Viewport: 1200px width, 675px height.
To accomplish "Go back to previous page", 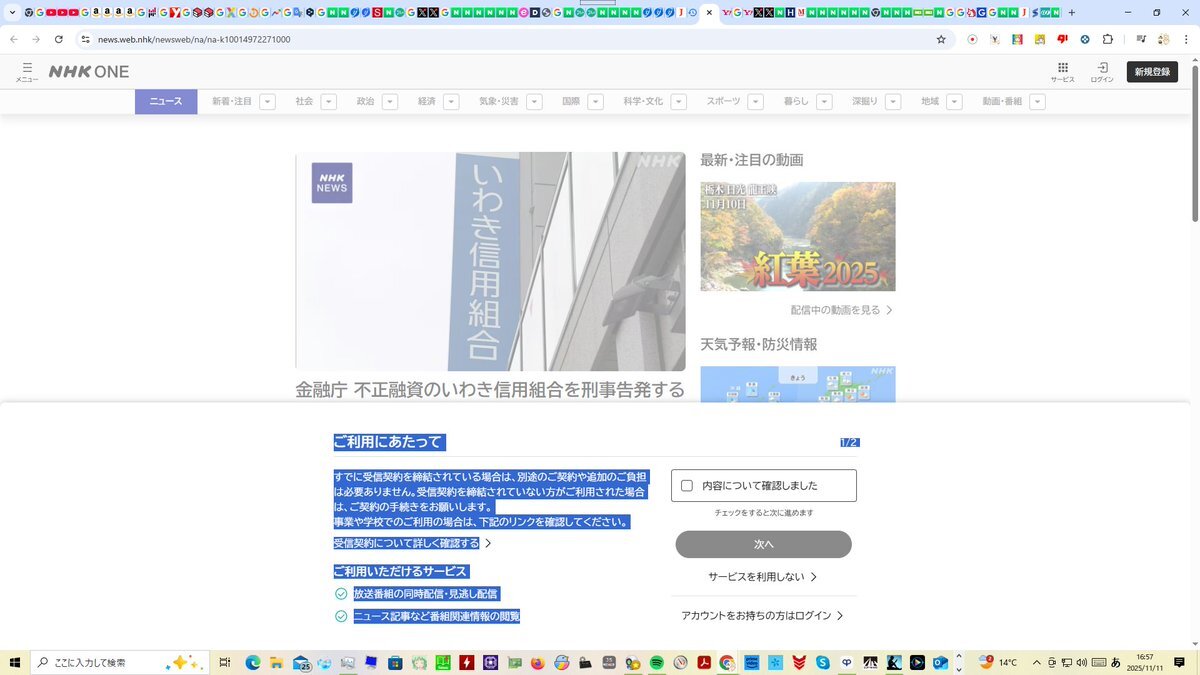I will [x=13, y=39].
